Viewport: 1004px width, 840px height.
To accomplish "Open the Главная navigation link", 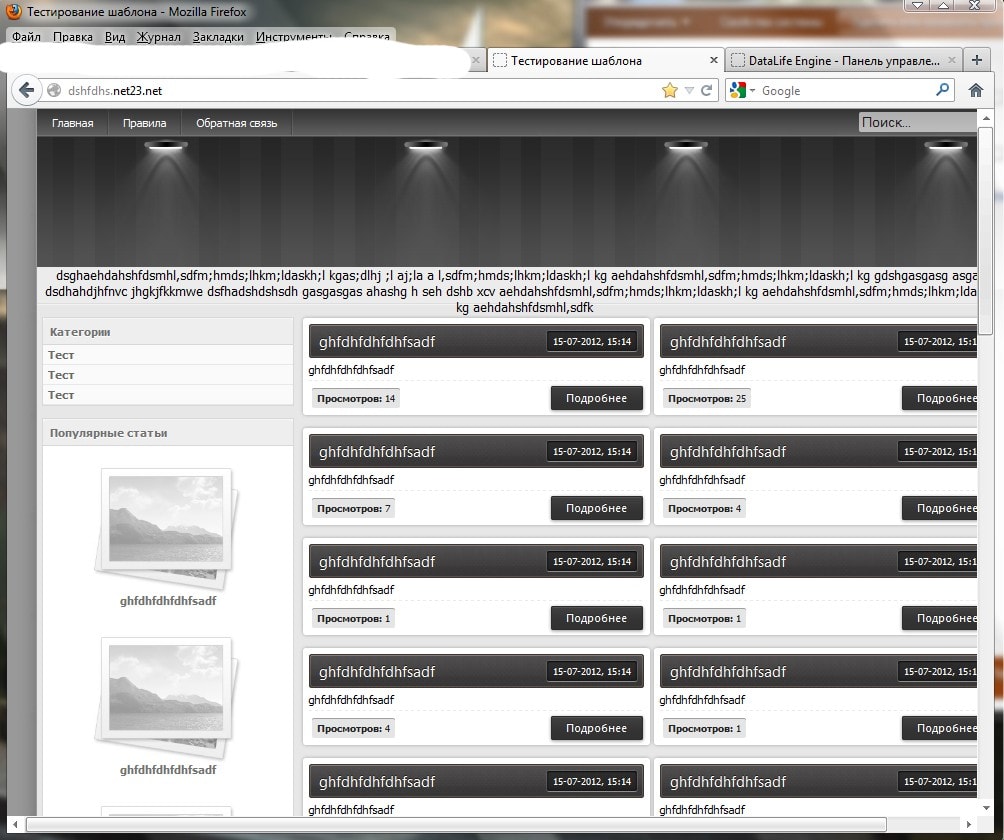I will click(72, 123).
